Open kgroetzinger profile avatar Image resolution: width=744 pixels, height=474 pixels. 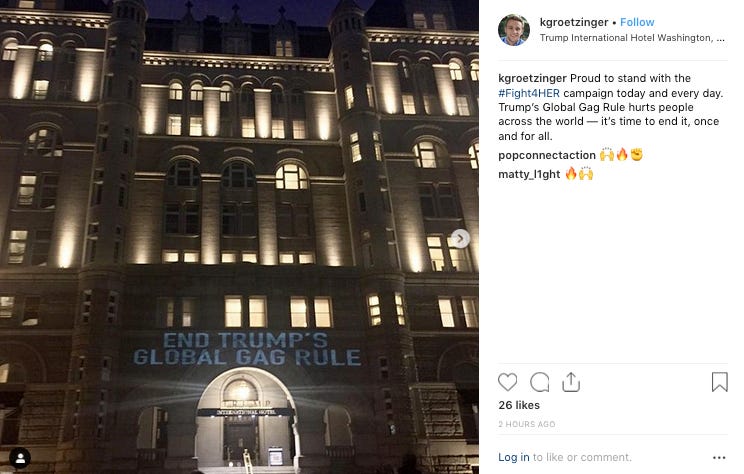click(x=514, y=30)
